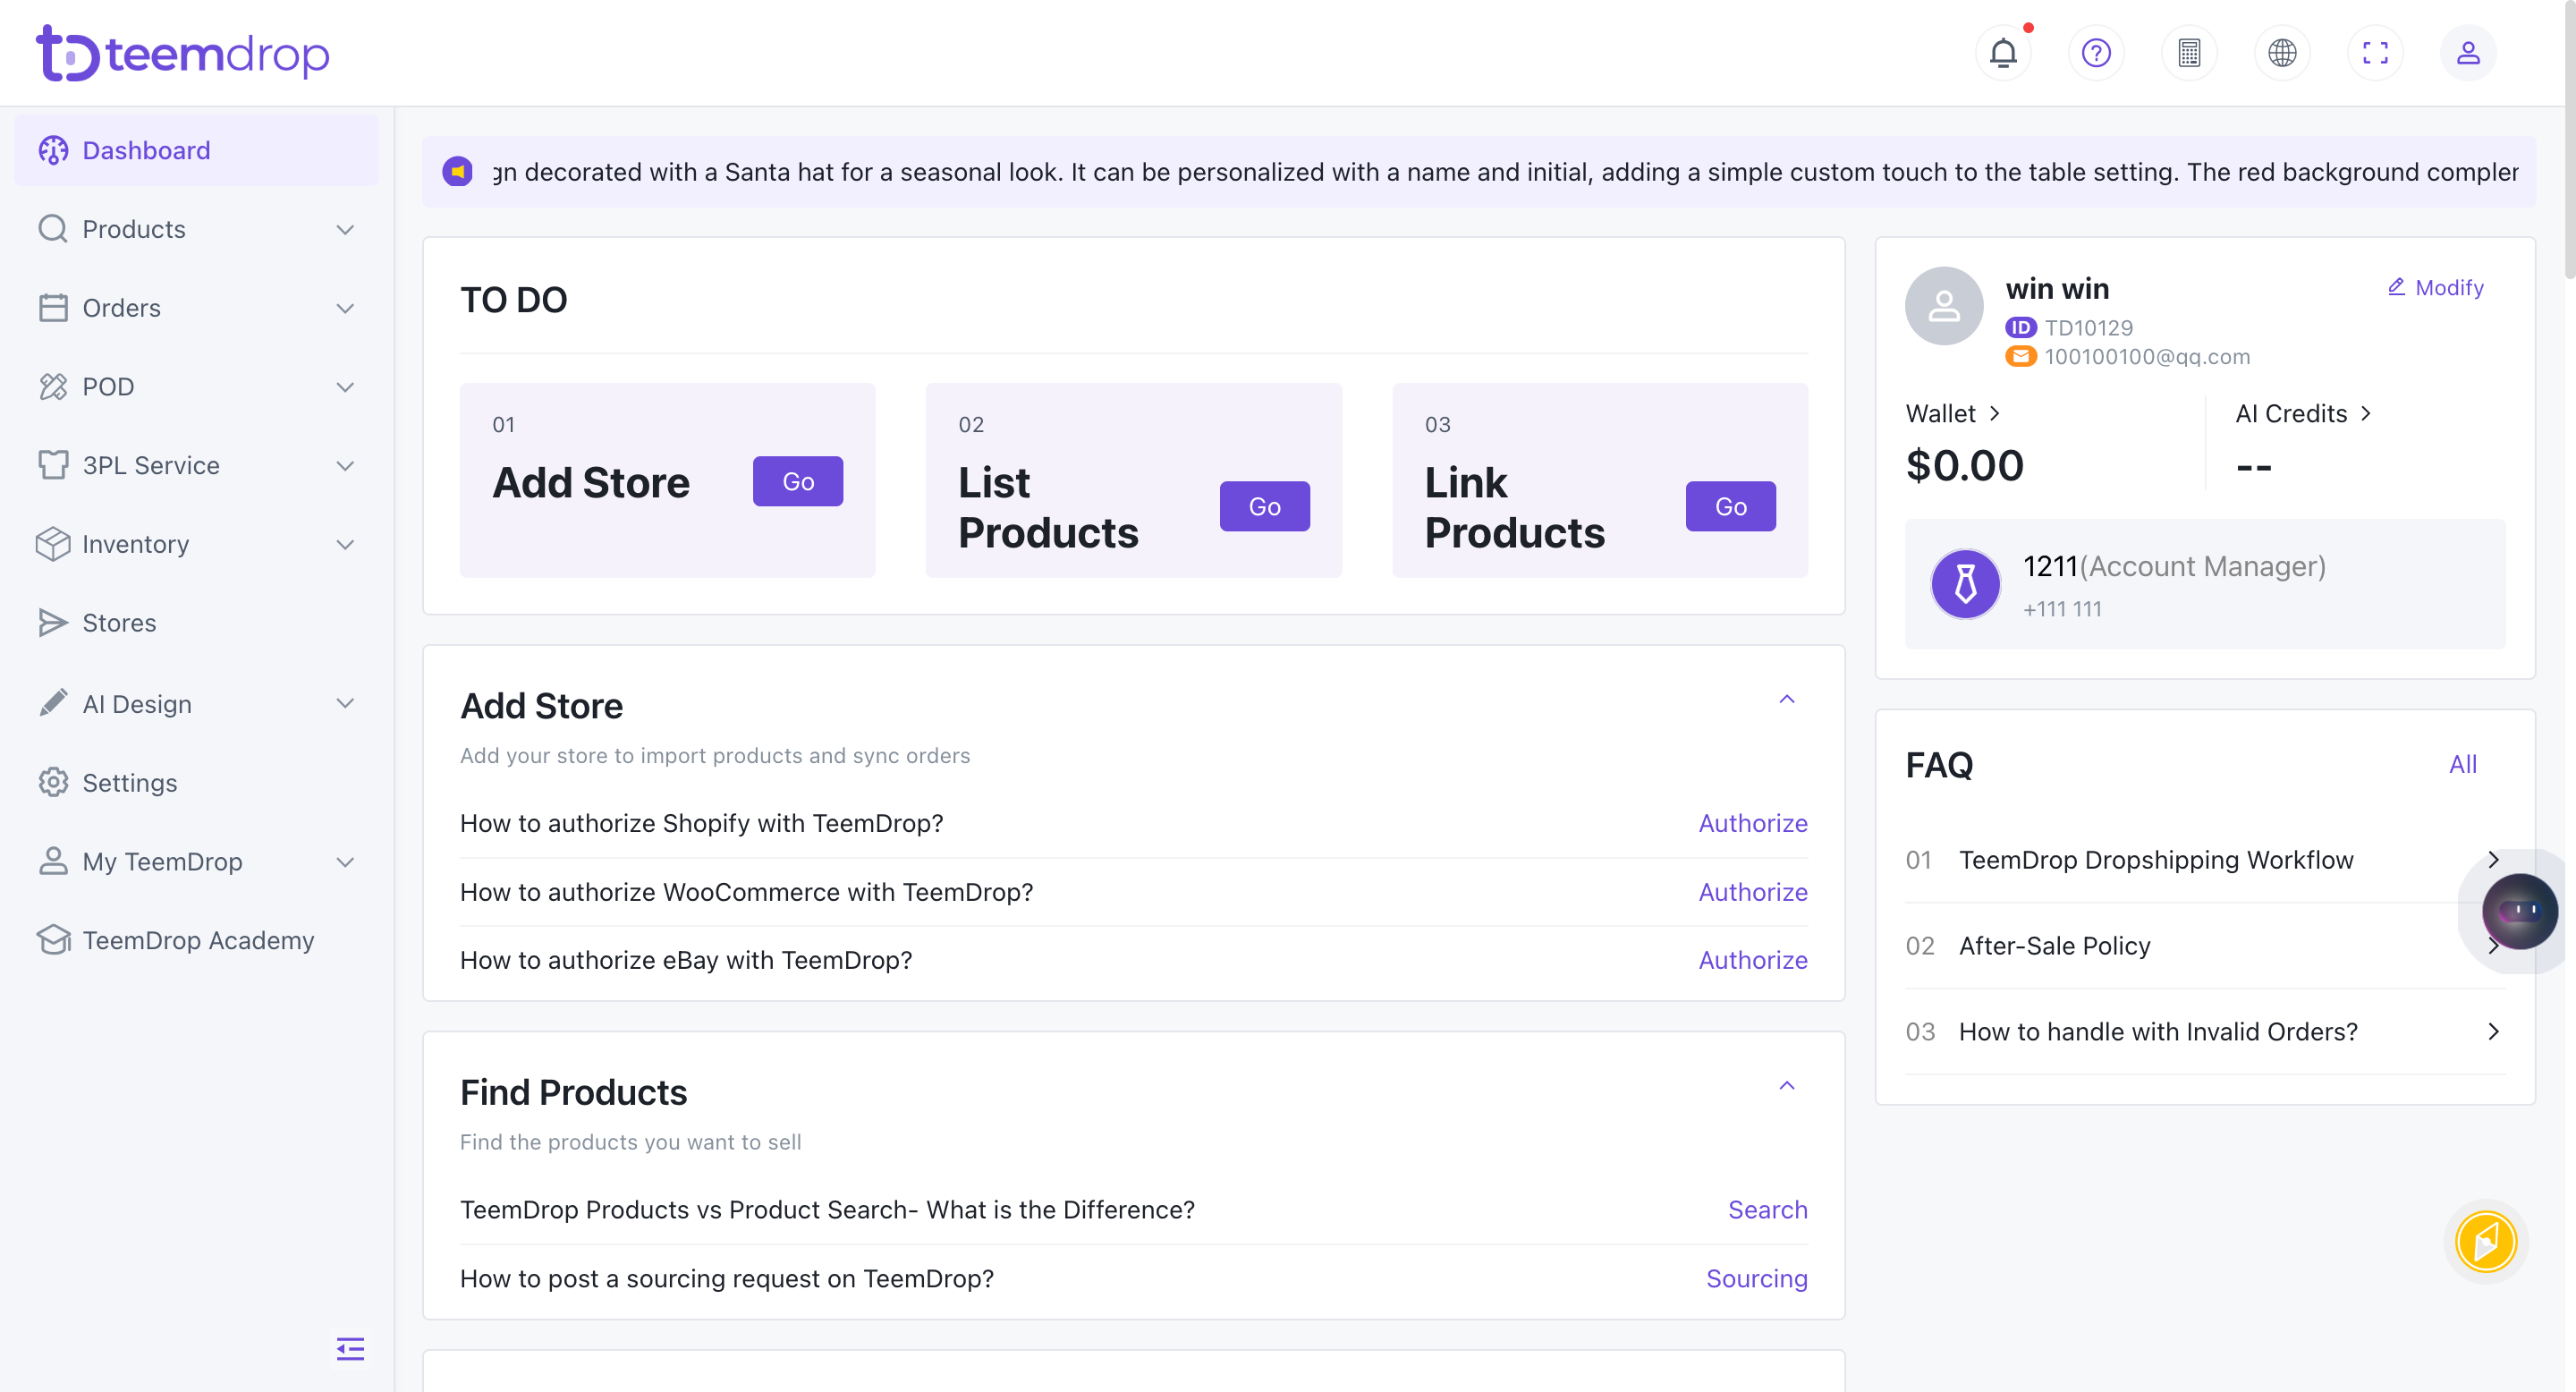Expand the Inventory menu chevron

click(x=345, y=545)
